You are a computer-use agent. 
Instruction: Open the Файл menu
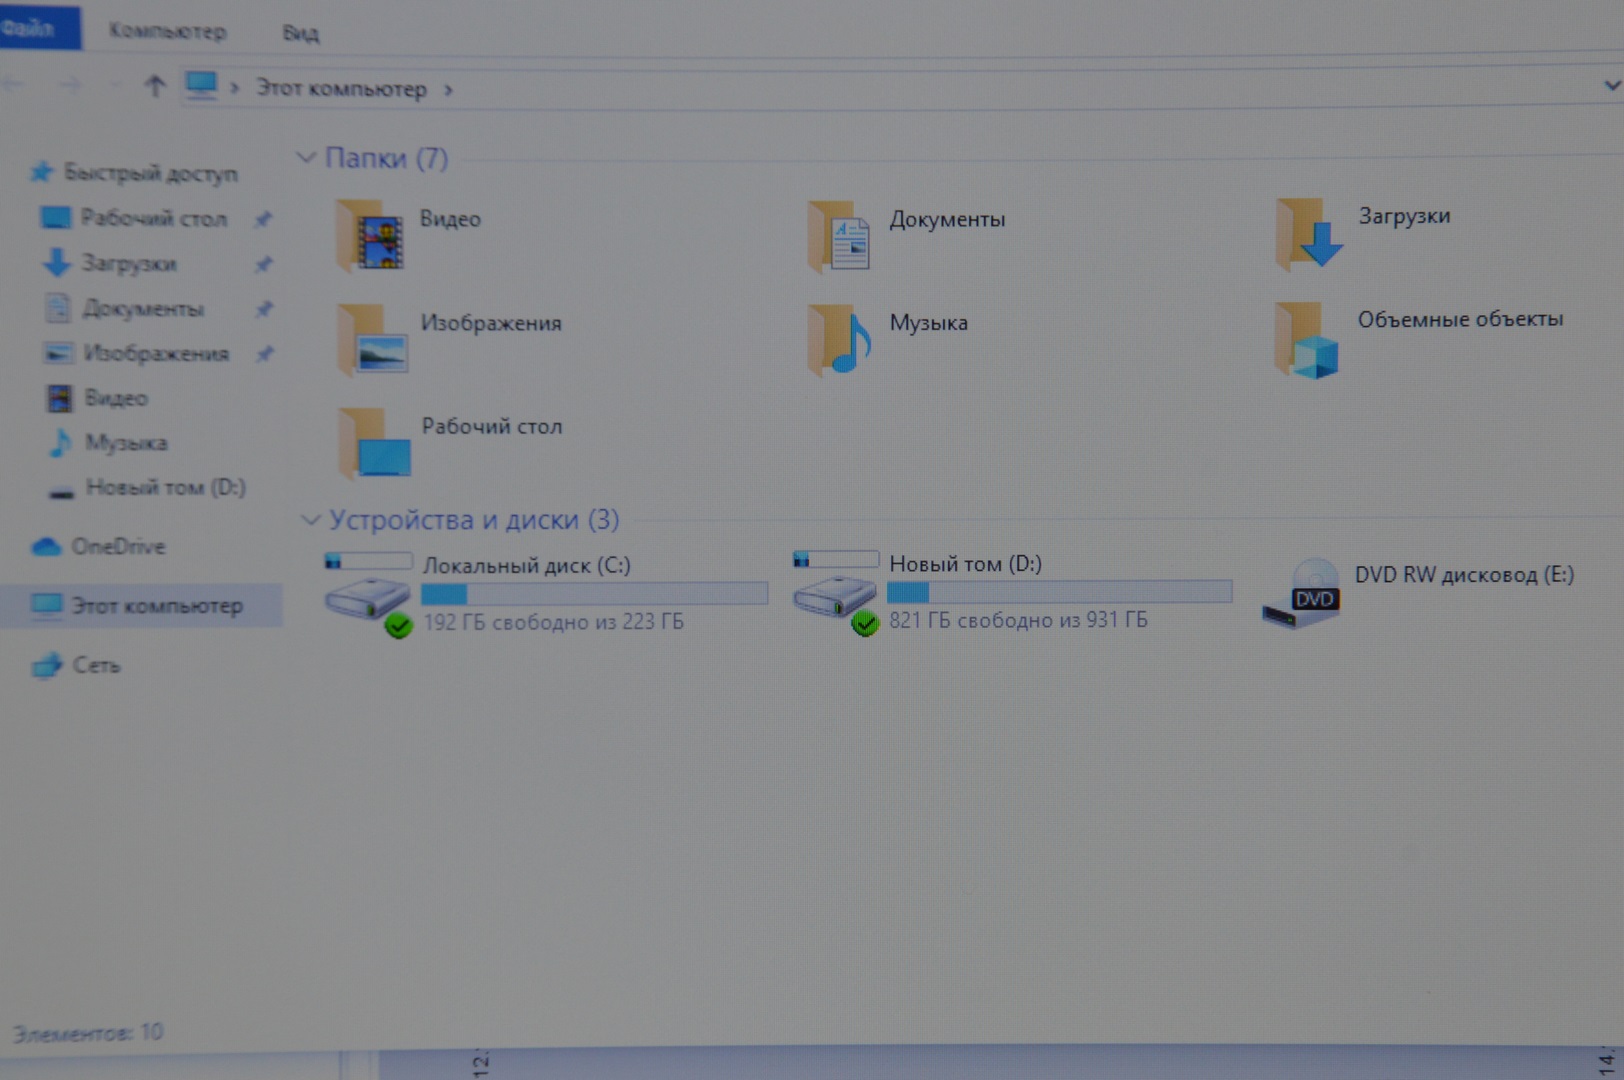[30, 27]
